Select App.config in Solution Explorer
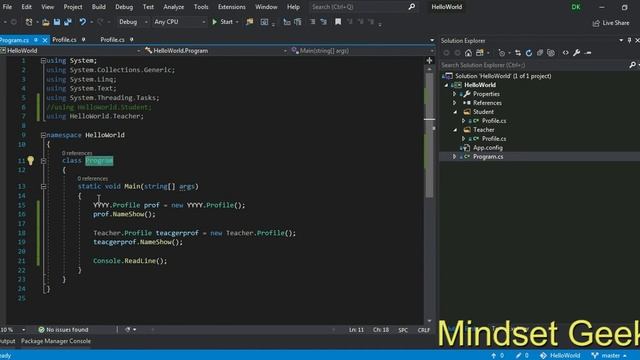 point(488,148)
